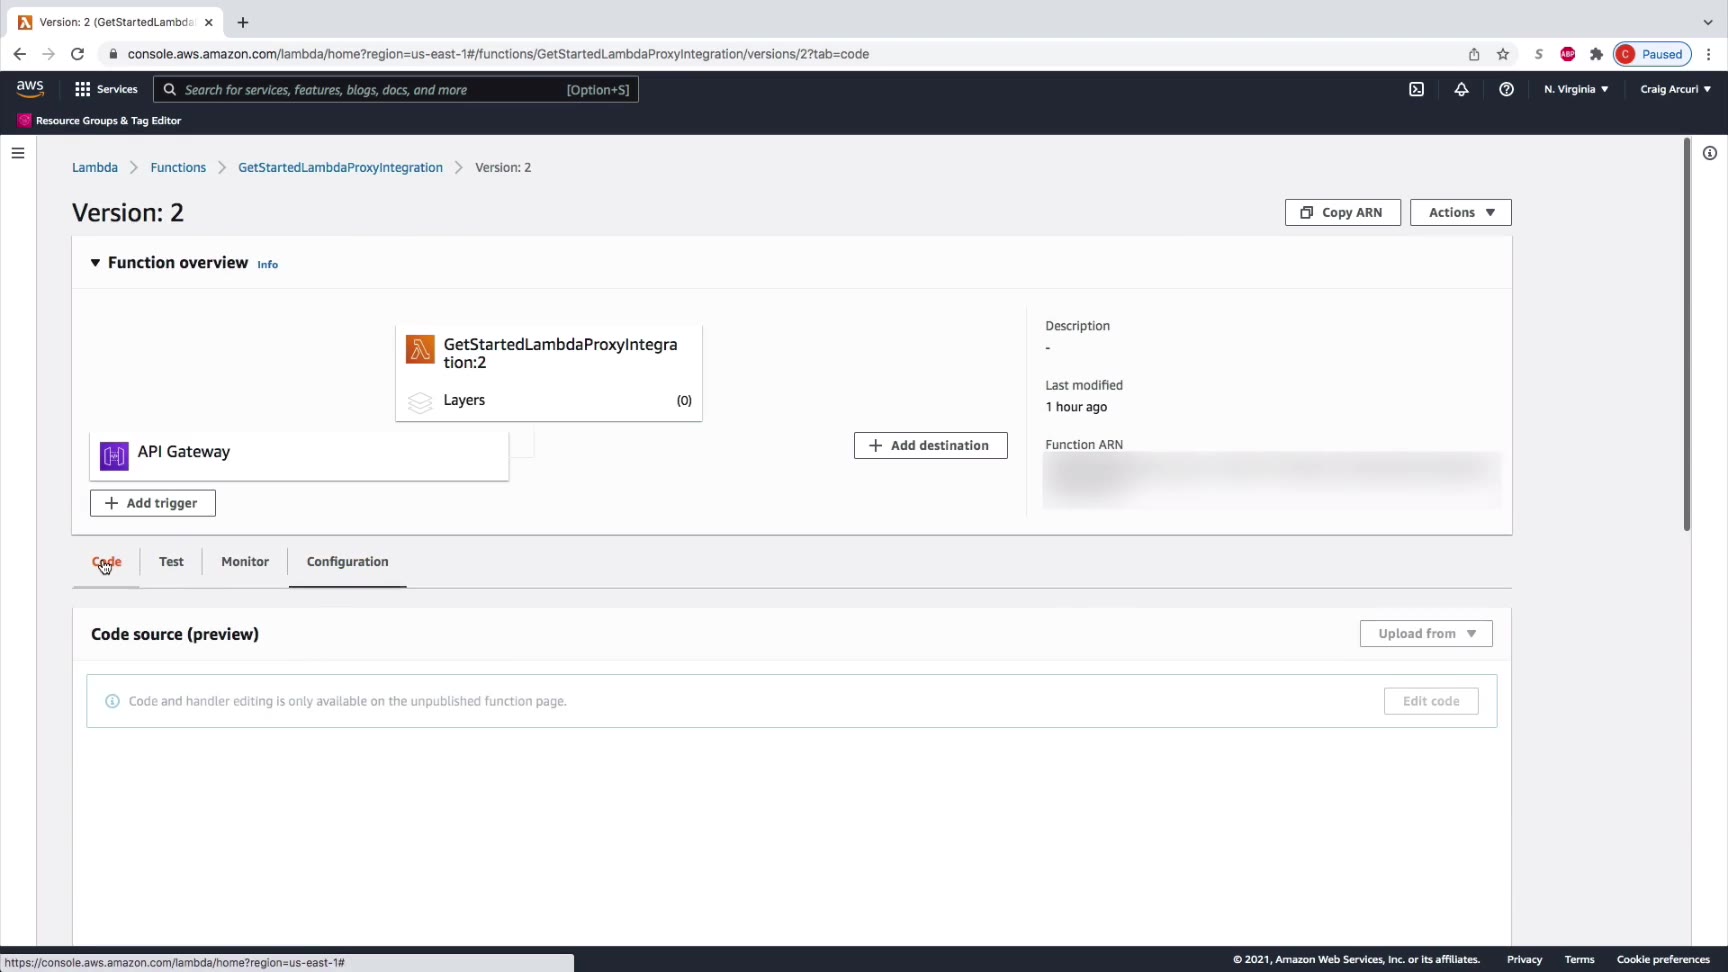Click the info icon in the code editing notice

pyautogui.click(x=112, y=701)
